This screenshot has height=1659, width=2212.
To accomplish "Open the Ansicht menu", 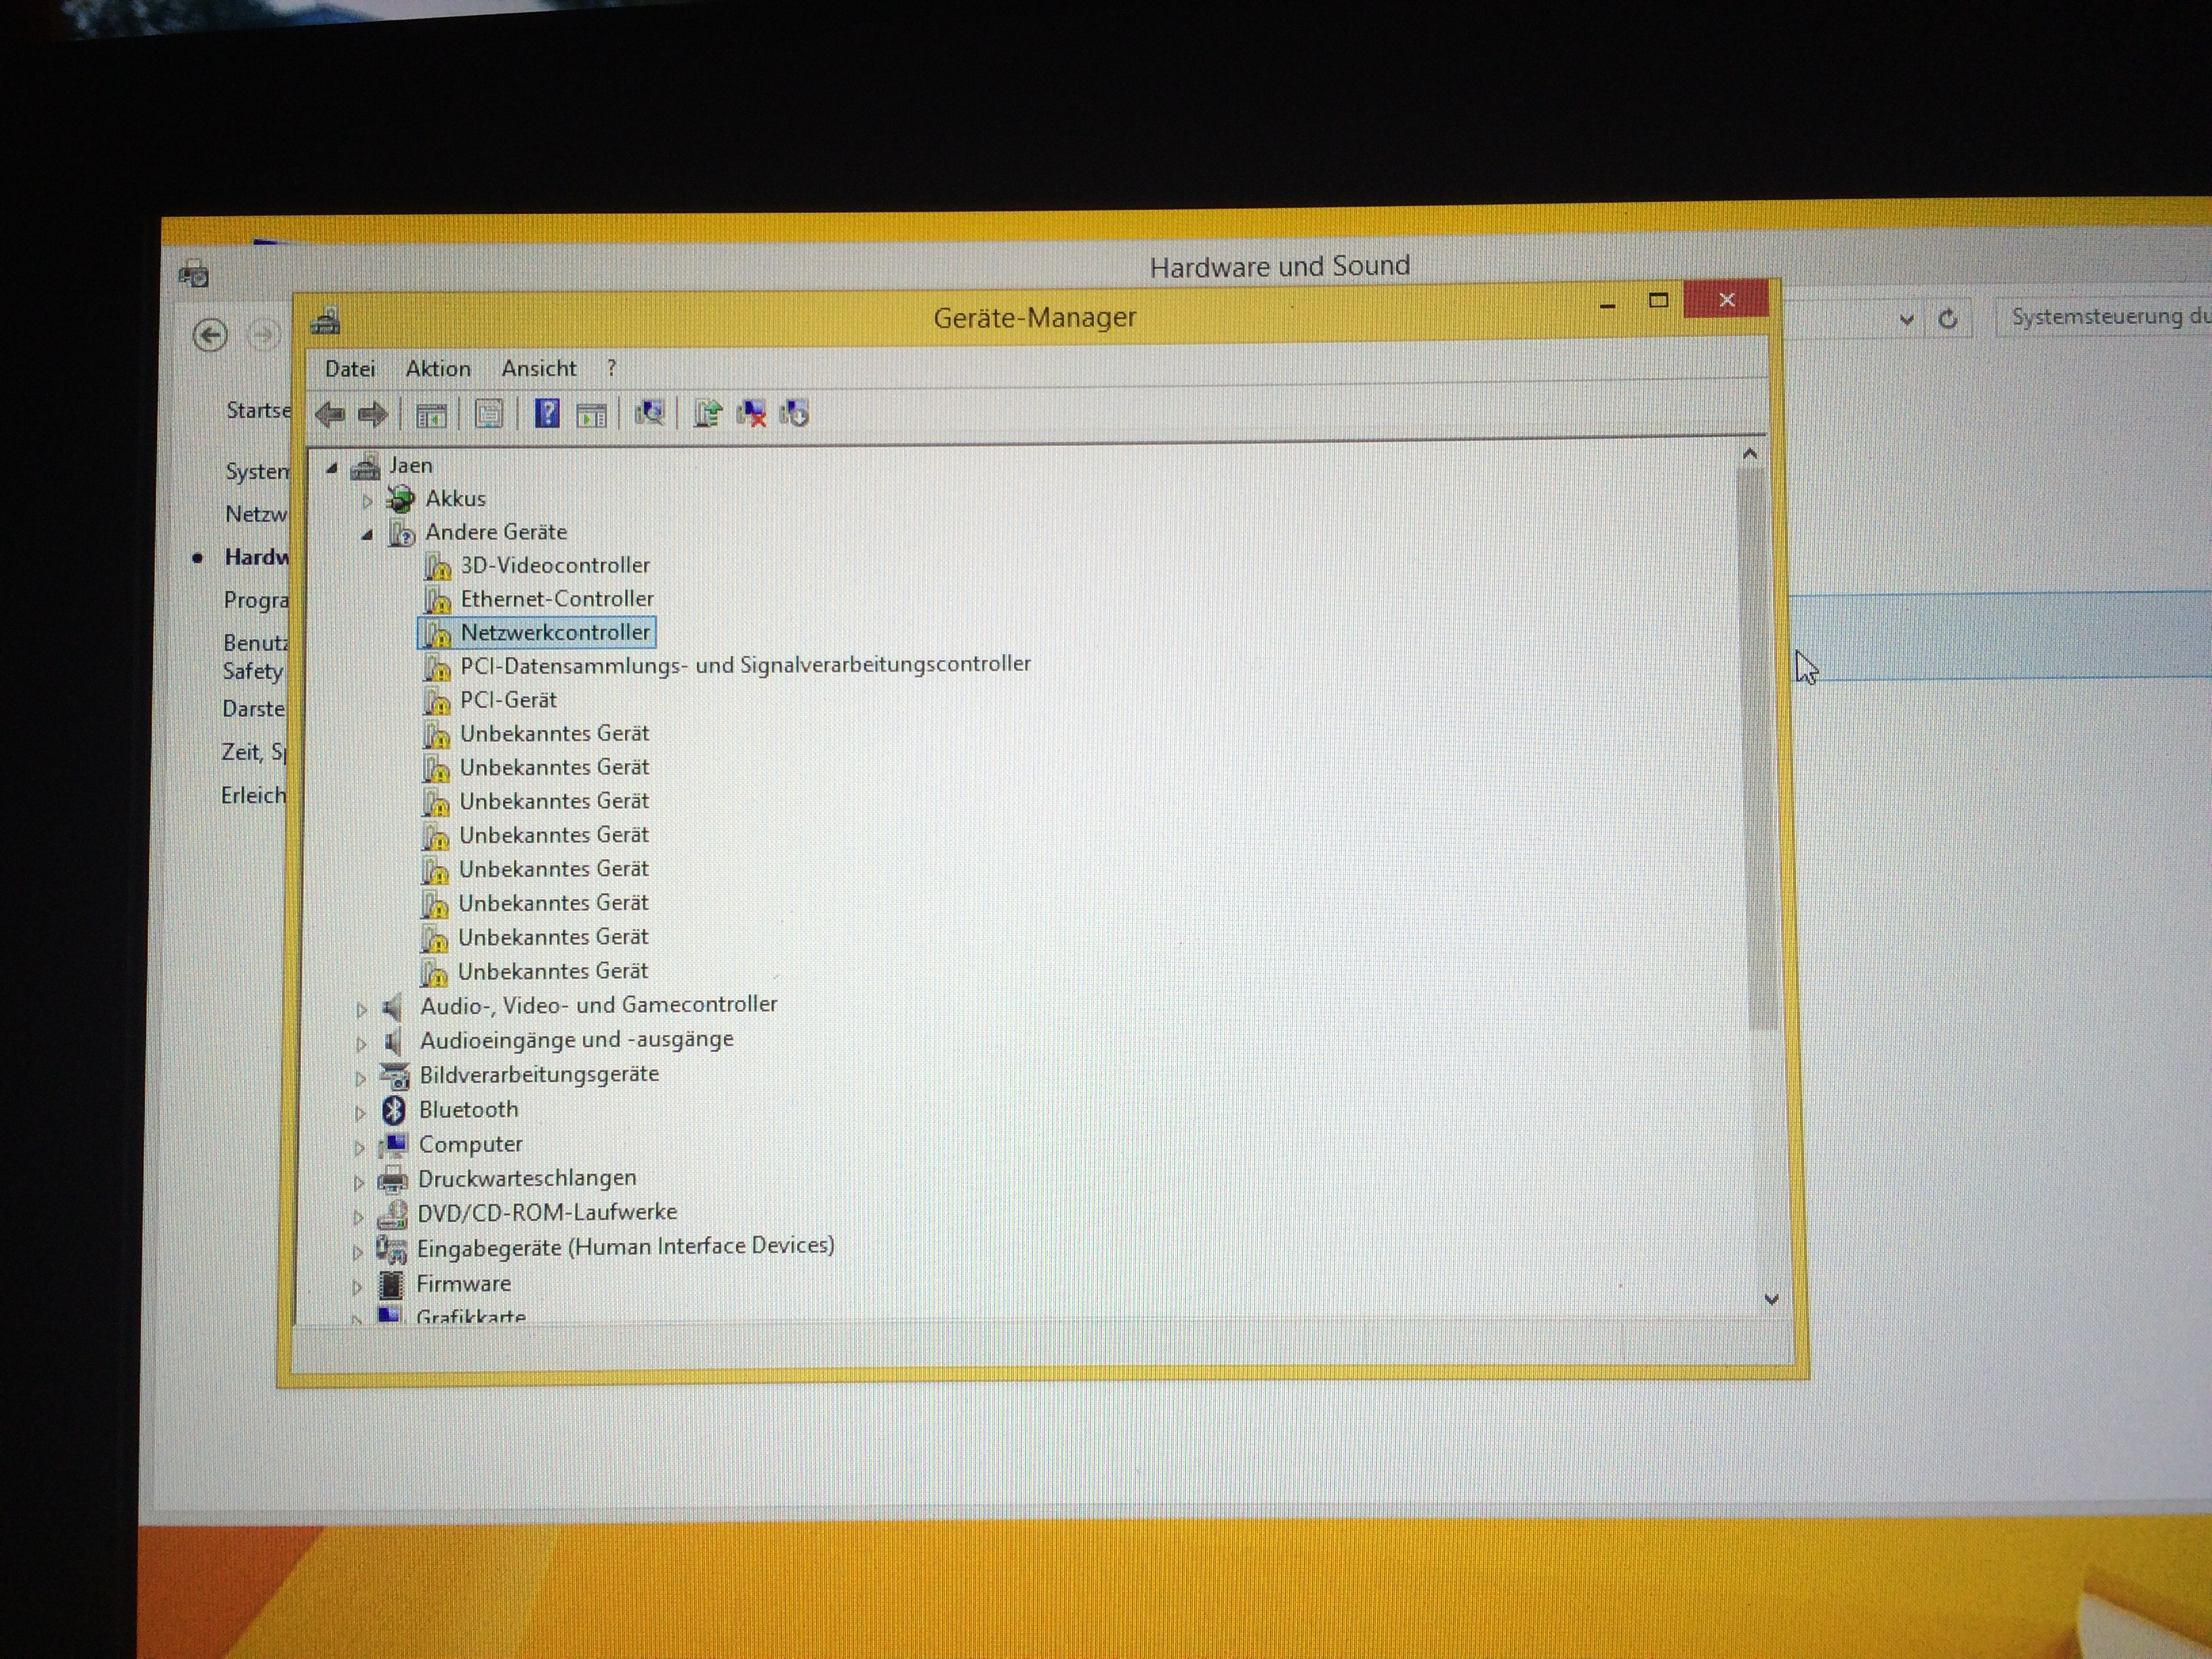I will pos(538,369).
